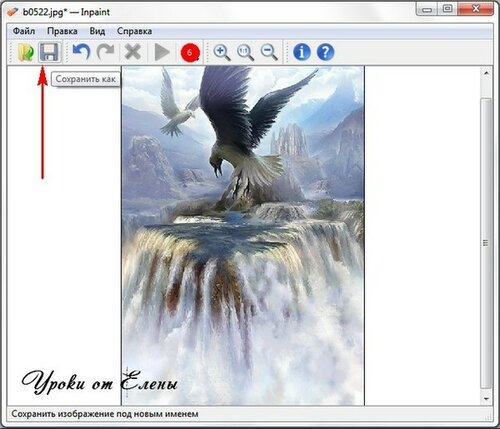The width and height of the screenshot is (500, 429).
Task: Open help with the question mark icon
Action: (x=325, y=52)
